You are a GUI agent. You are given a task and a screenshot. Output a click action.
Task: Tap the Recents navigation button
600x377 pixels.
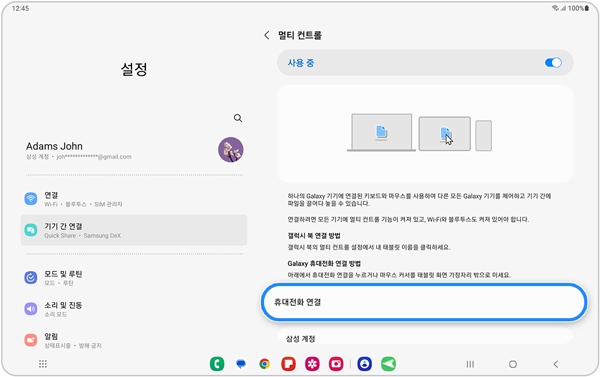470,364
